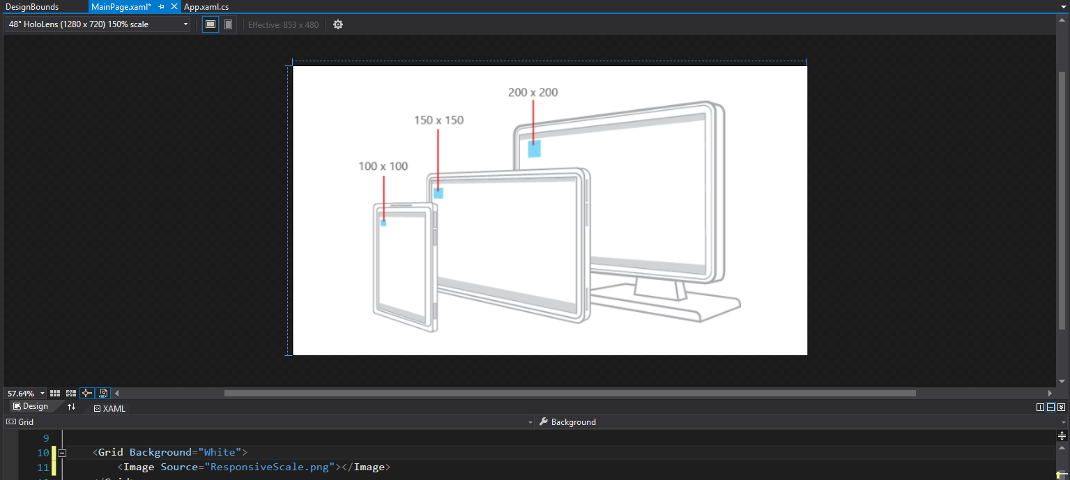
Task: Switch to the XAML pane tab
Action: pos(109,408)
